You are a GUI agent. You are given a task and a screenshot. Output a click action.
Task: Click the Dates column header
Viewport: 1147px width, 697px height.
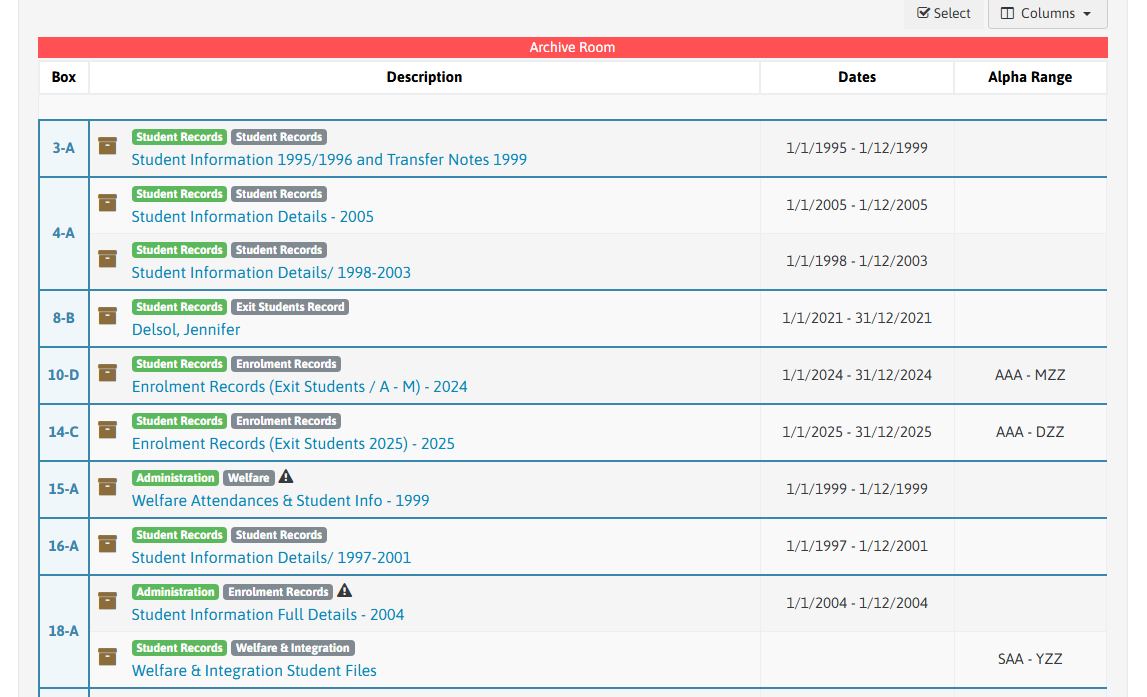coord(857,77)
